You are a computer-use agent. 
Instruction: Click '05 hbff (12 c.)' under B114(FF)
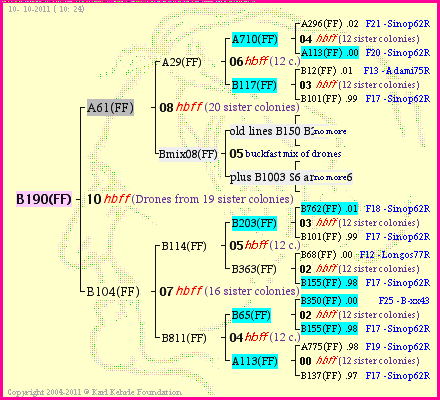[x=265, y=245]
